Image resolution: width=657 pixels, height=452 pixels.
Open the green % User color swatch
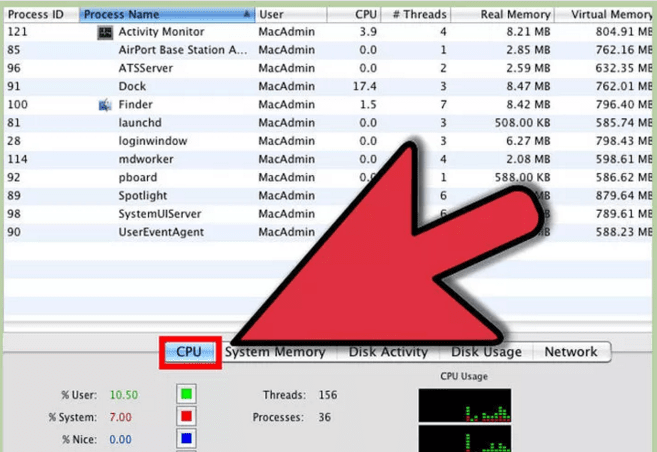[x=186, y=394]
